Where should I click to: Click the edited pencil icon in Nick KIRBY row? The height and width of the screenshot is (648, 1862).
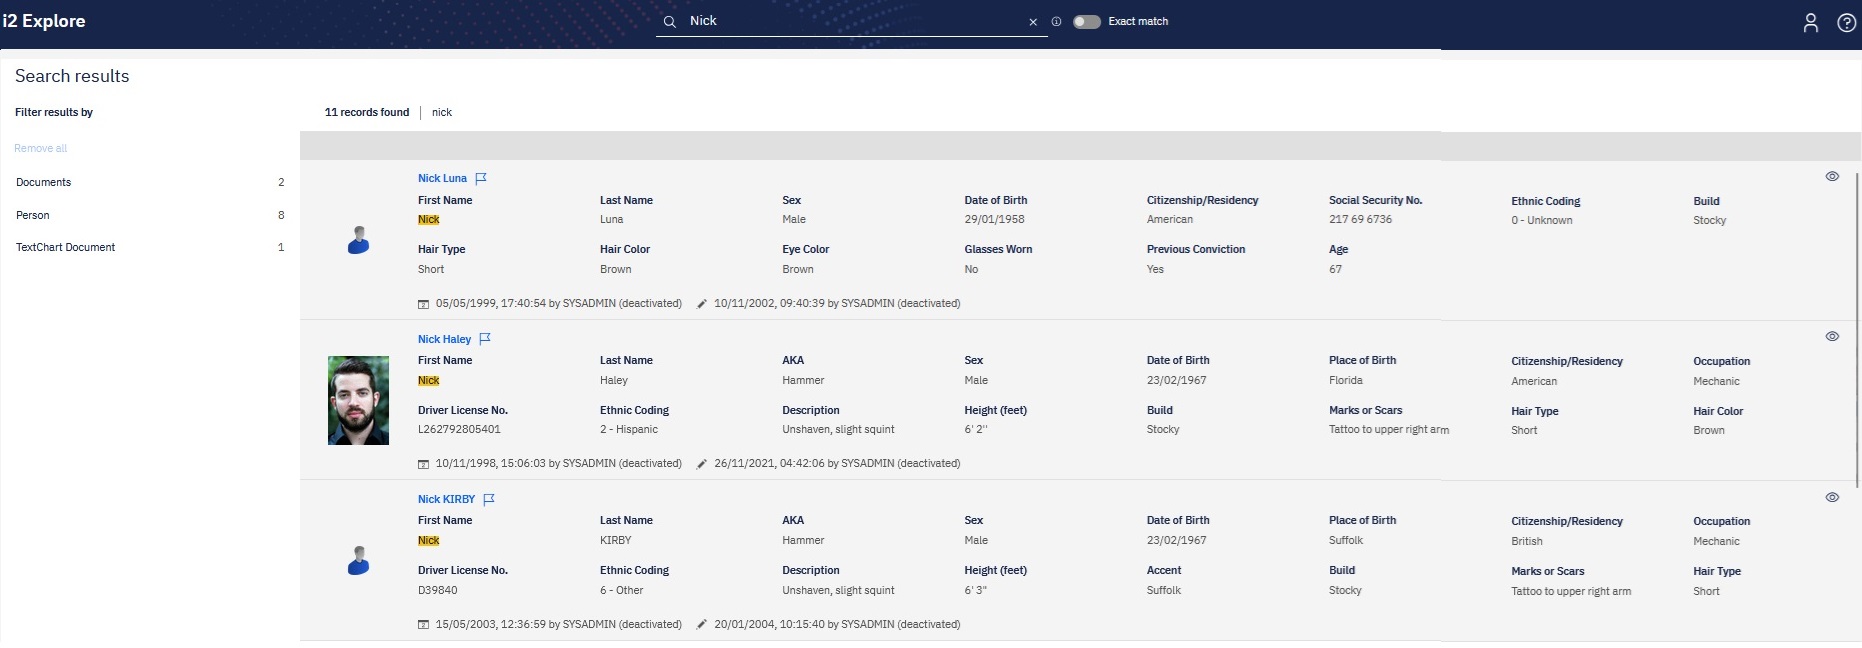click(702, 625)
